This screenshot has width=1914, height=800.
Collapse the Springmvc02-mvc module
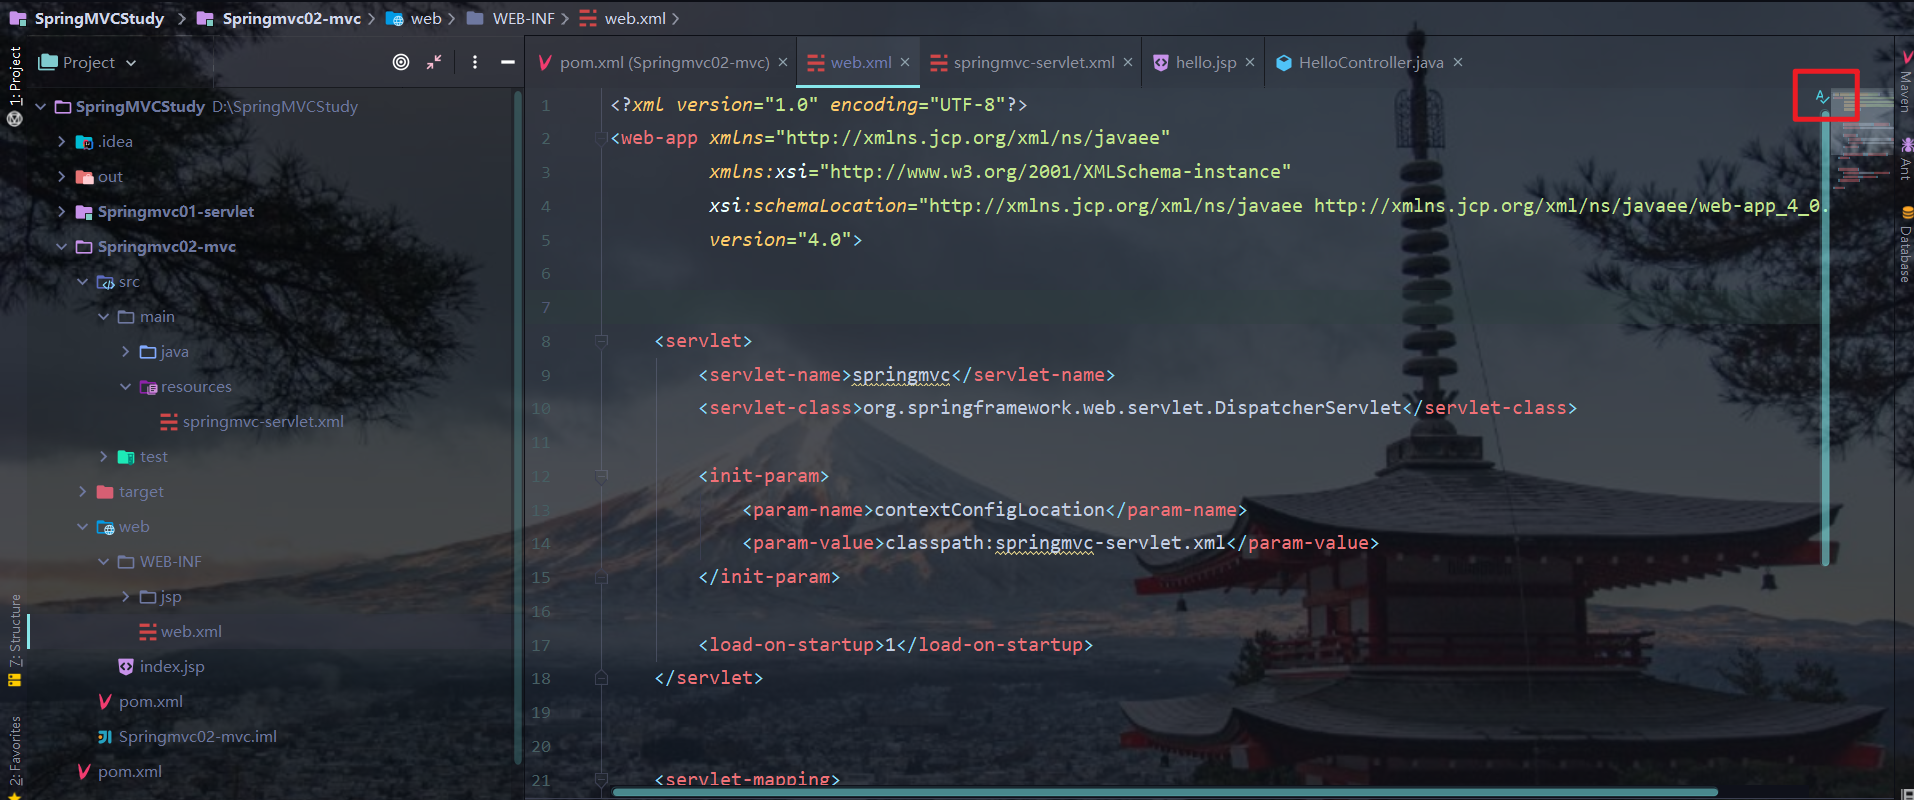point(62,246)
